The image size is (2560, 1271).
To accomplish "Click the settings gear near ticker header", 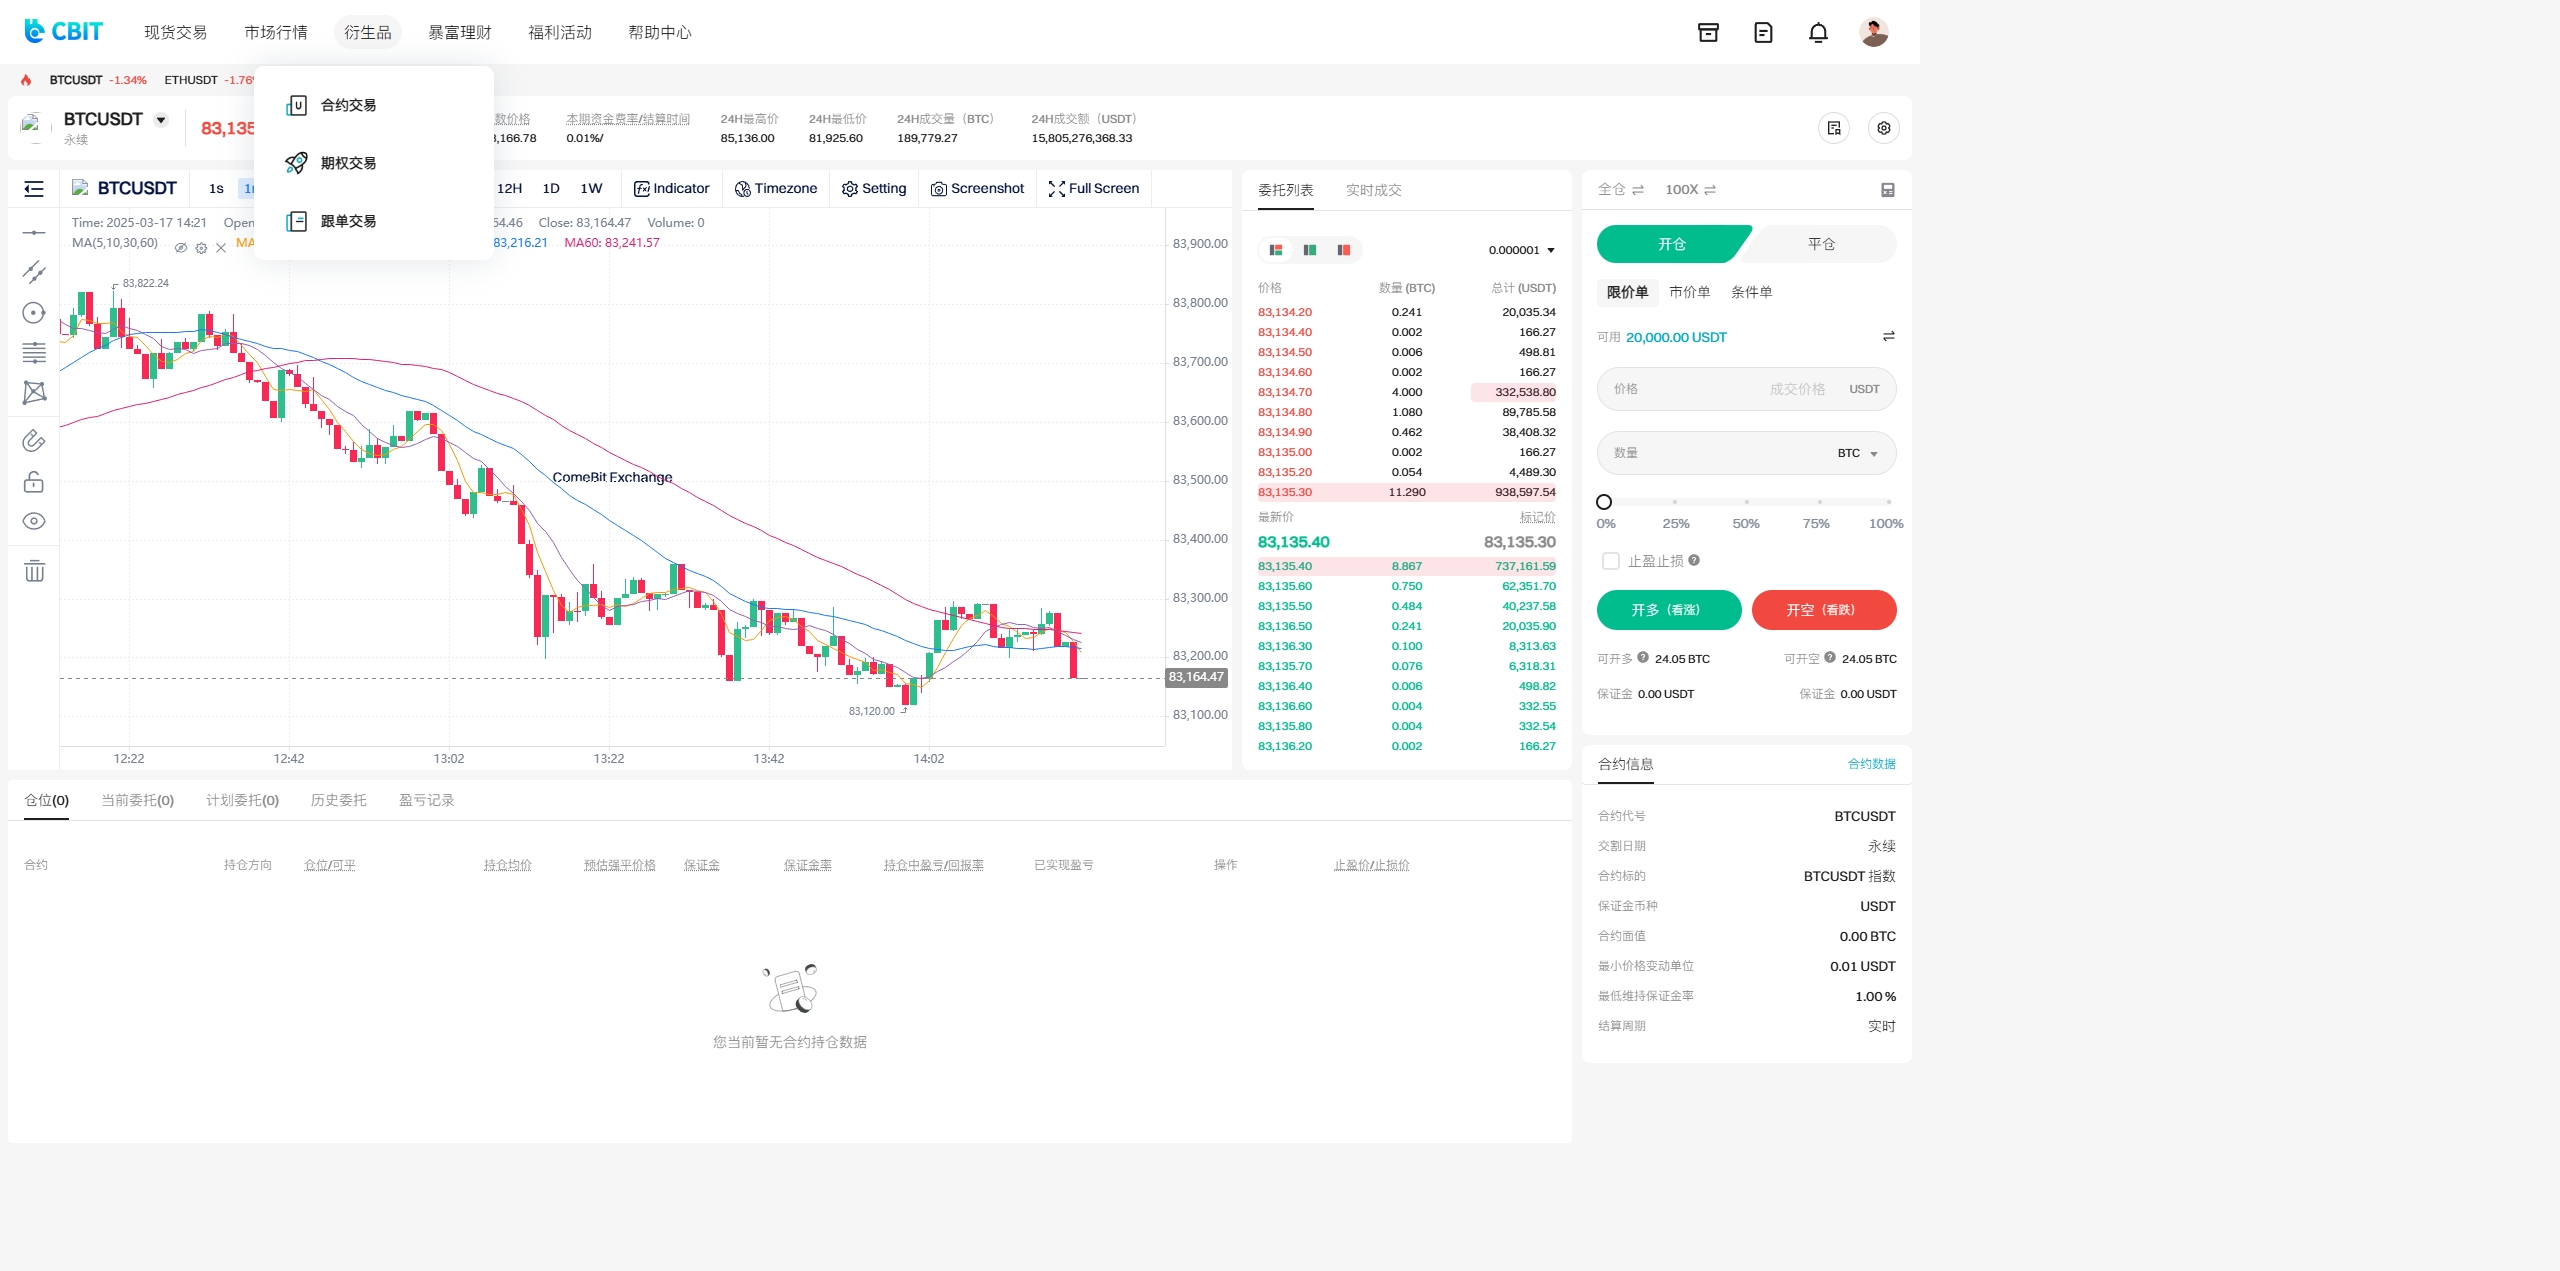I will tap(1884, 128).
